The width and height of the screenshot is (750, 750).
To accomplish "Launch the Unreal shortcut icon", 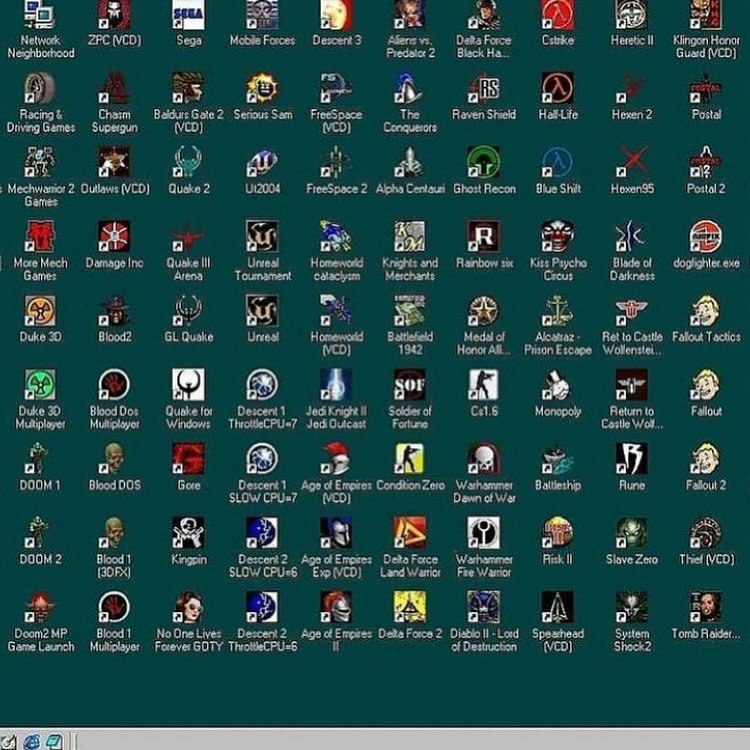I will 262,311.
